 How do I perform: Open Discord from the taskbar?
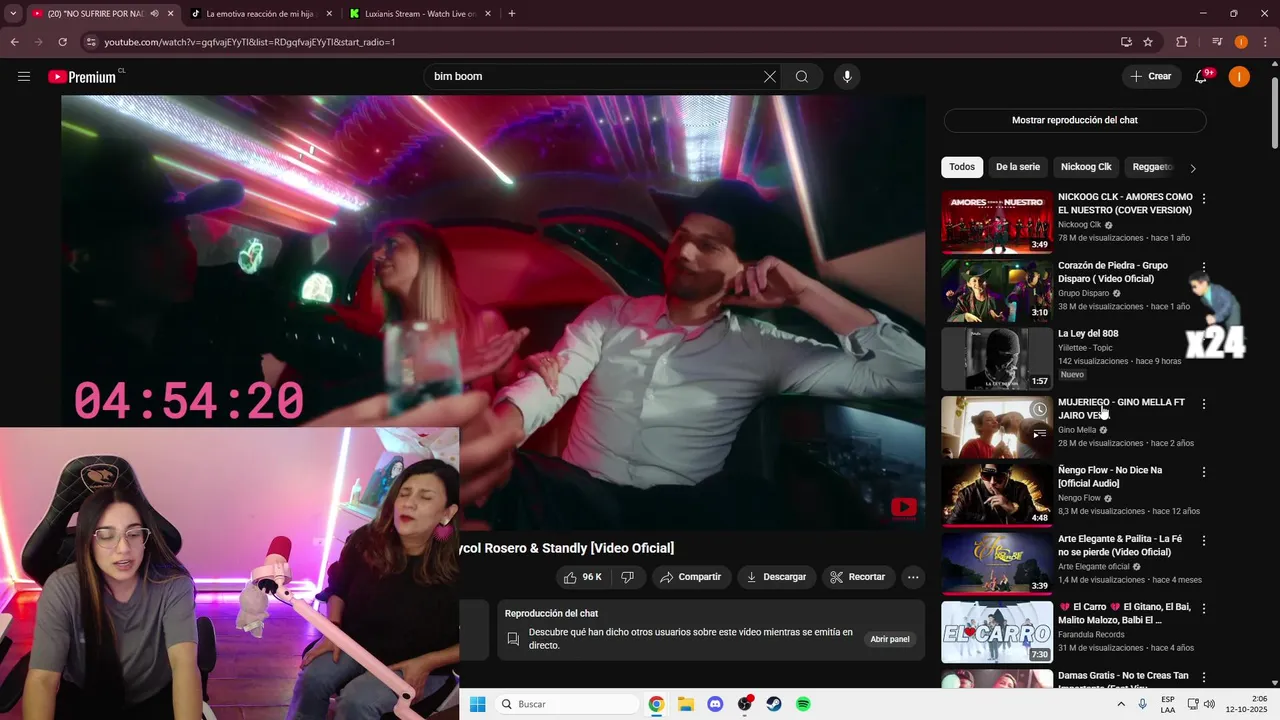point(715,704)
